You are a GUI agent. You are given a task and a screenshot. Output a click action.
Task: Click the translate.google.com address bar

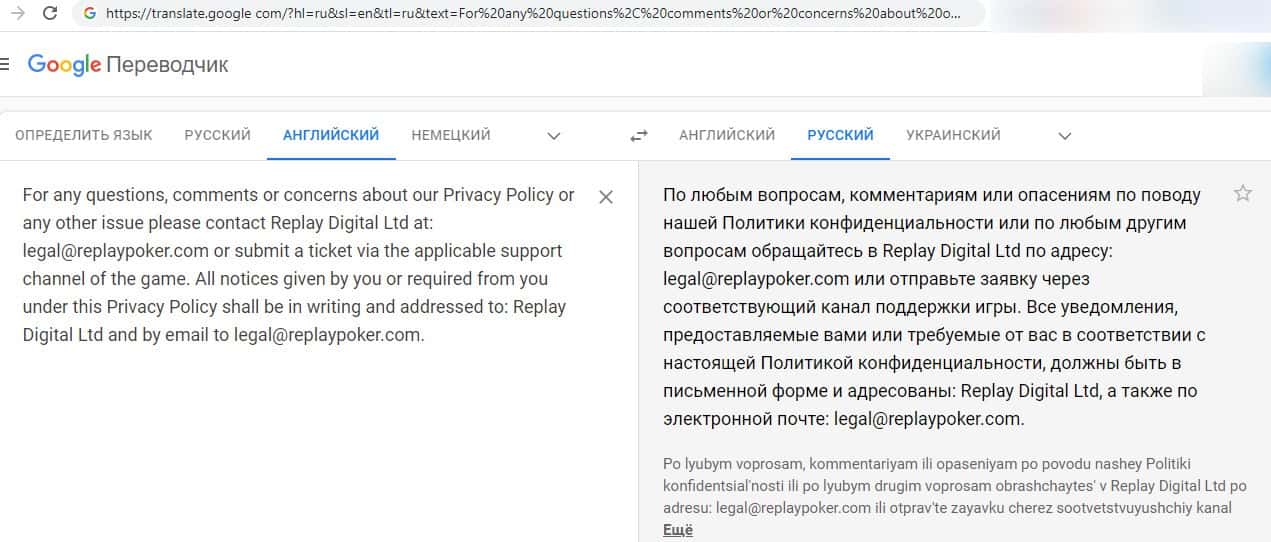(530, 14)
